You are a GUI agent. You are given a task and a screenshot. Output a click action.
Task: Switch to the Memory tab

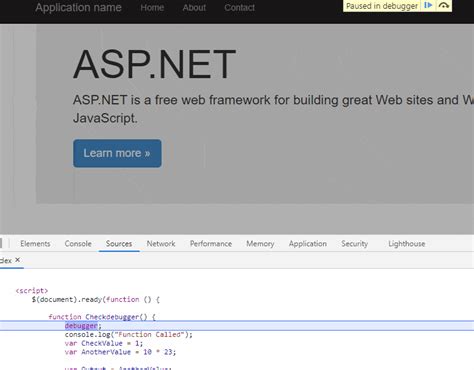click(x=260, y=244)
